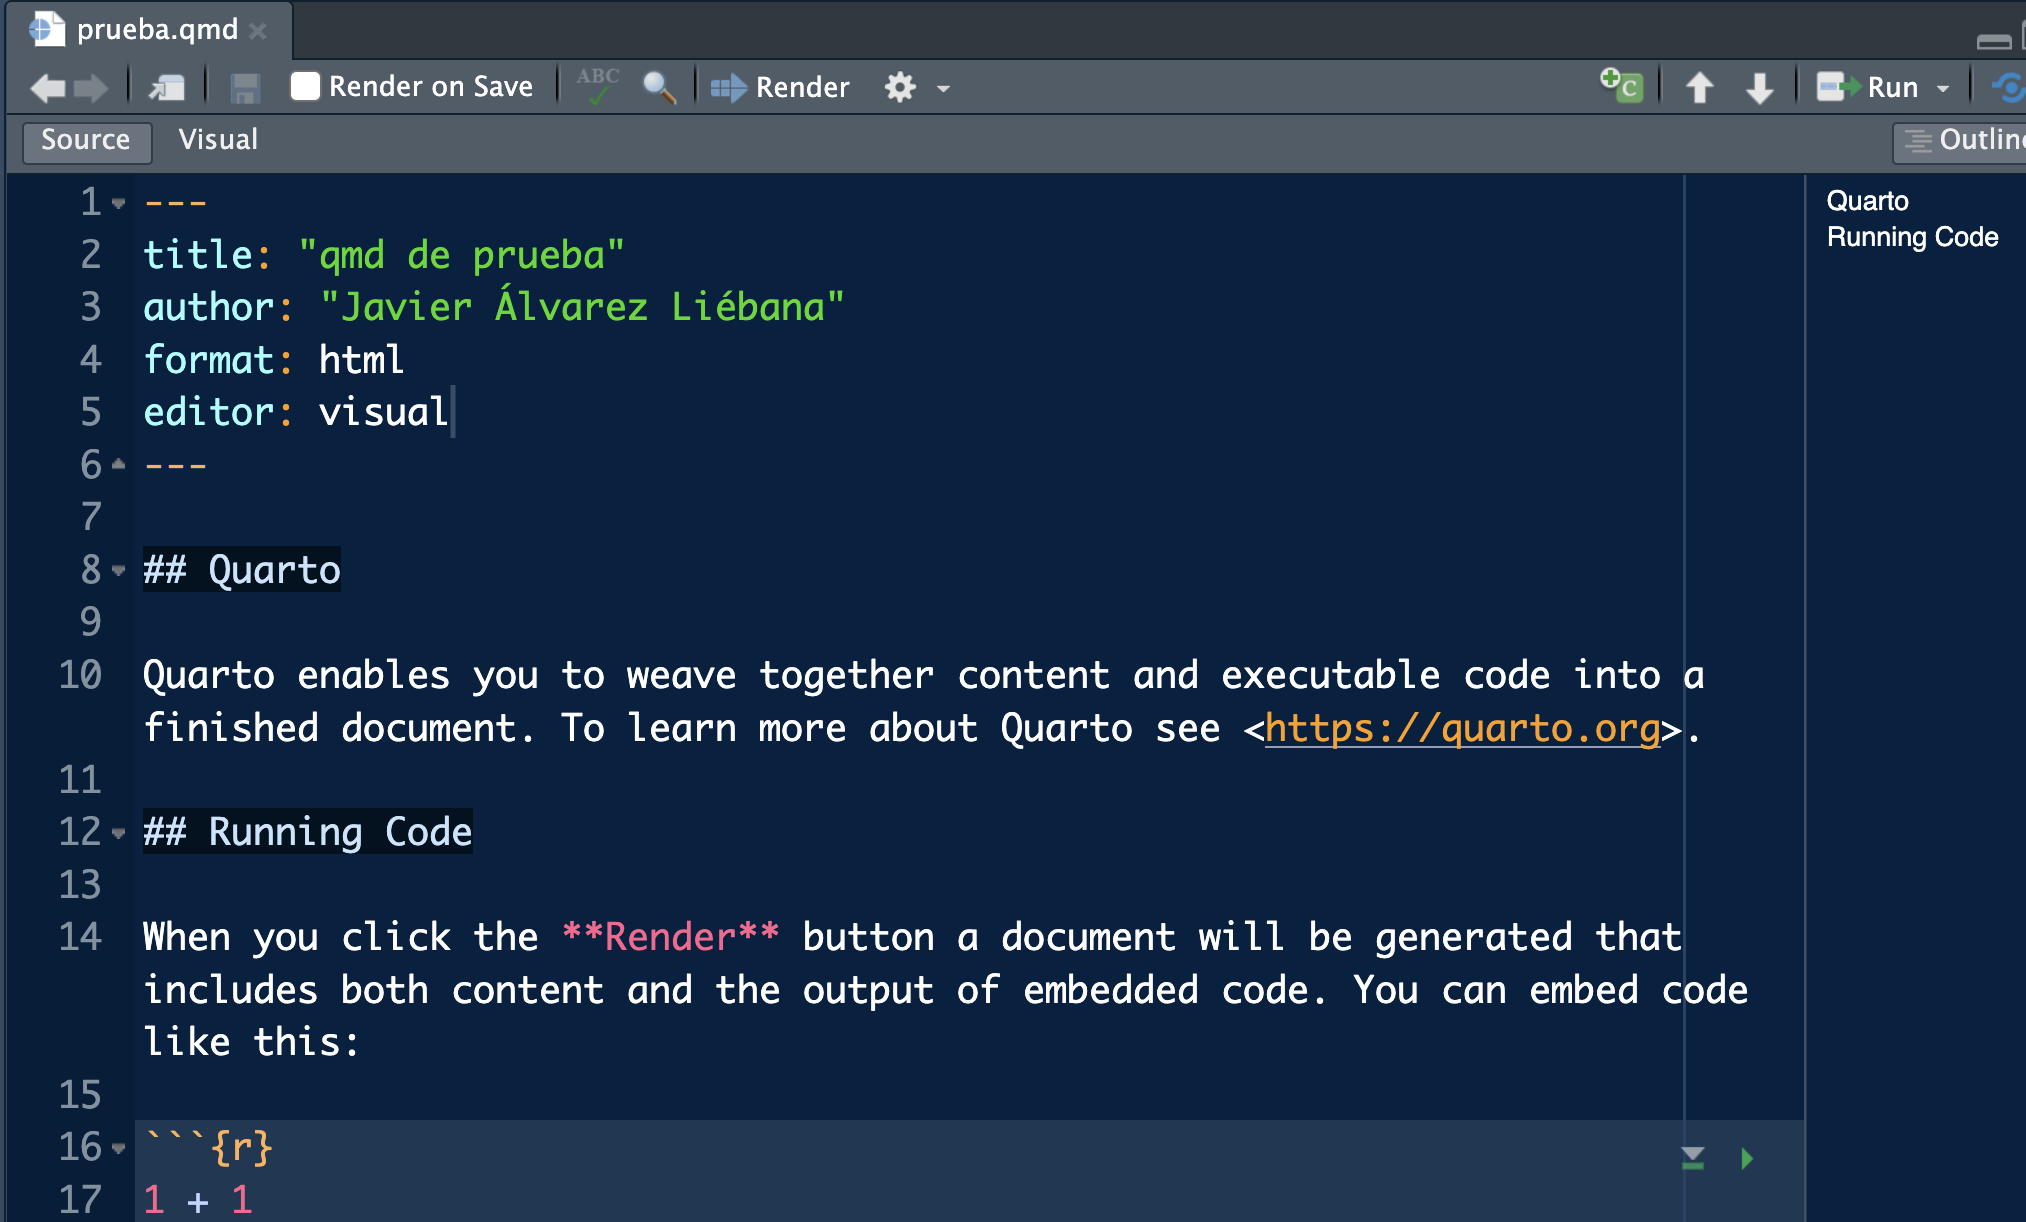Click the forward navigation arrow
This screenshot has width=2026, height=1222.
click(x=92, y=88)
